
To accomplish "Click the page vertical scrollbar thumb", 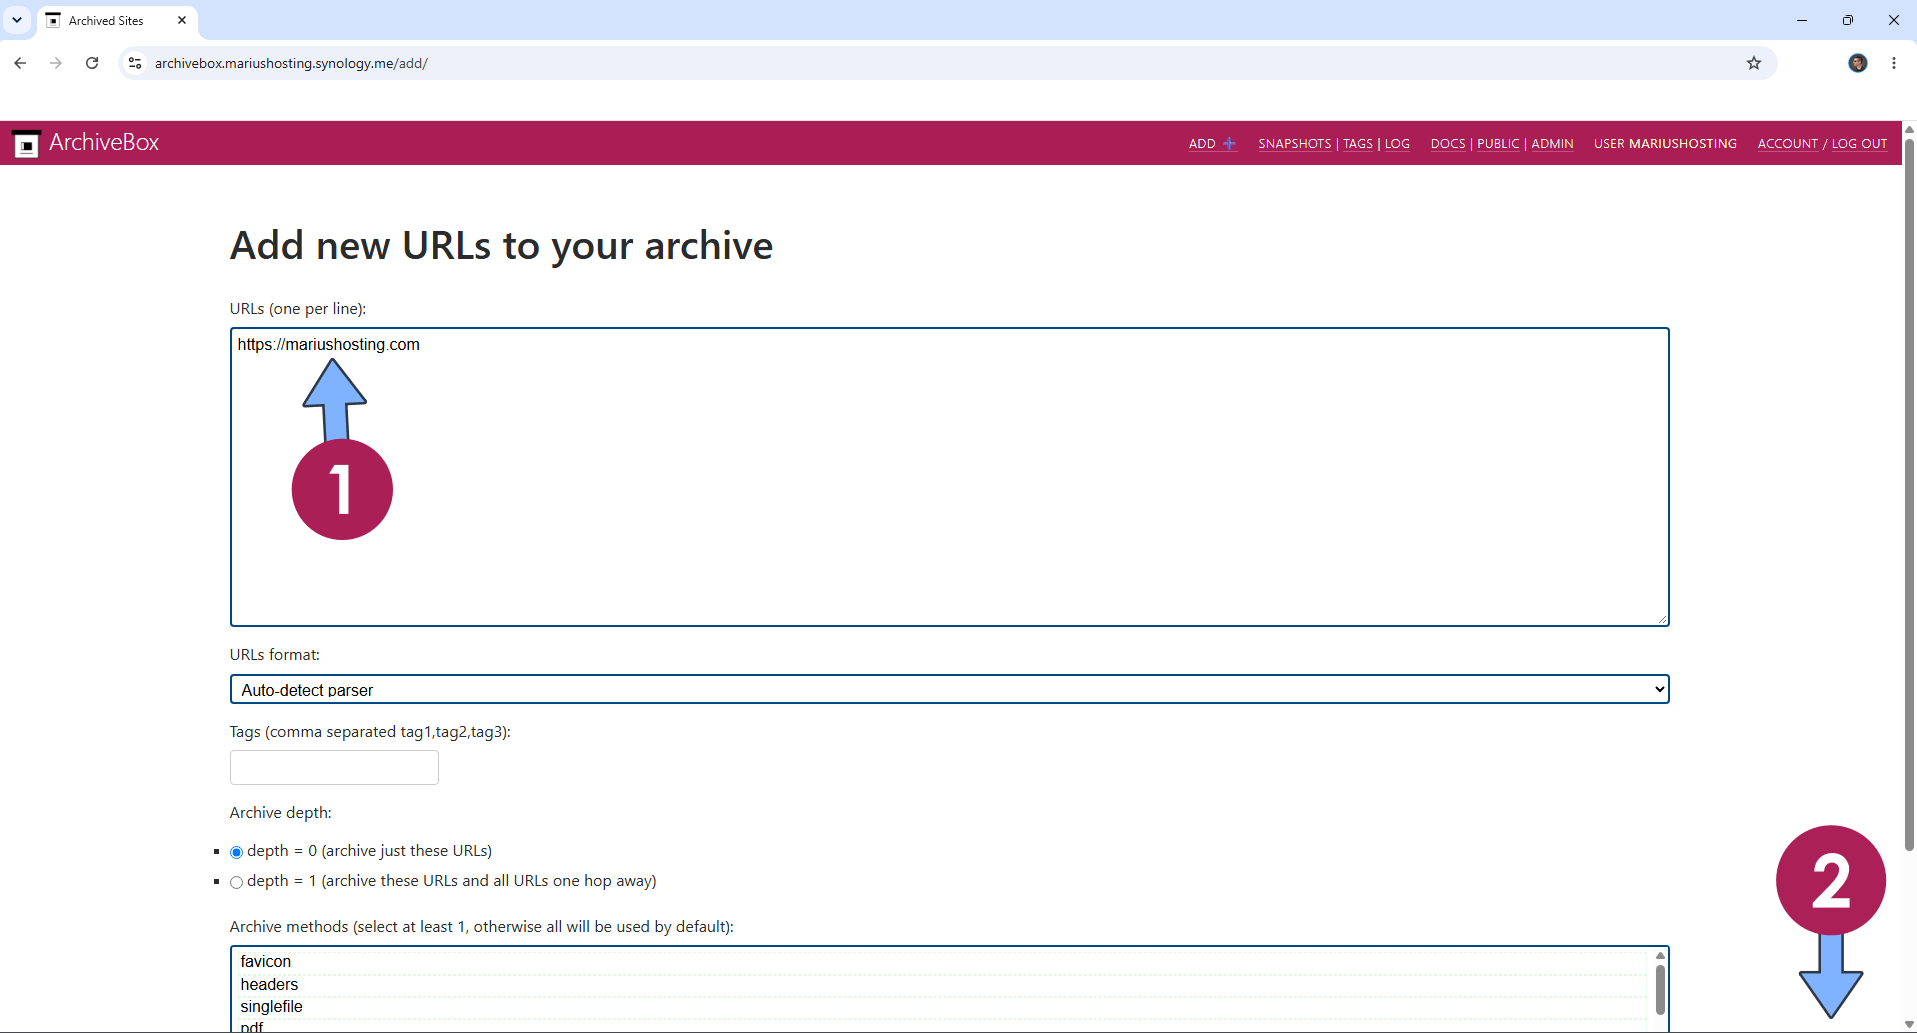I will [1909, 495].
